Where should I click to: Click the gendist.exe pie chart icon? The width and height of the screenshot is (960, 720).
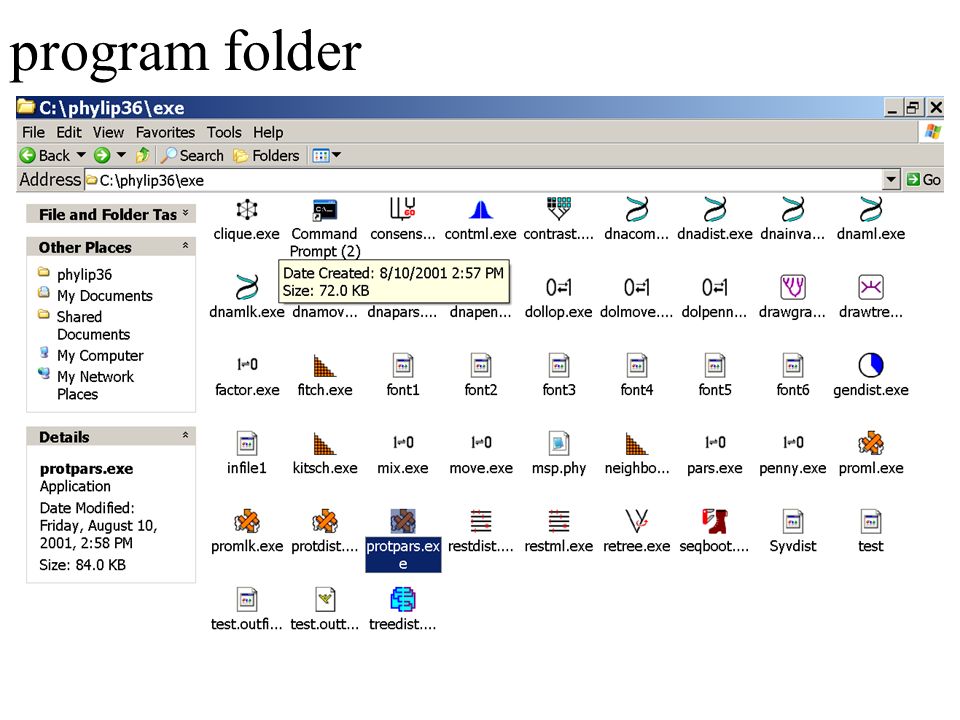tap(871, 365)
